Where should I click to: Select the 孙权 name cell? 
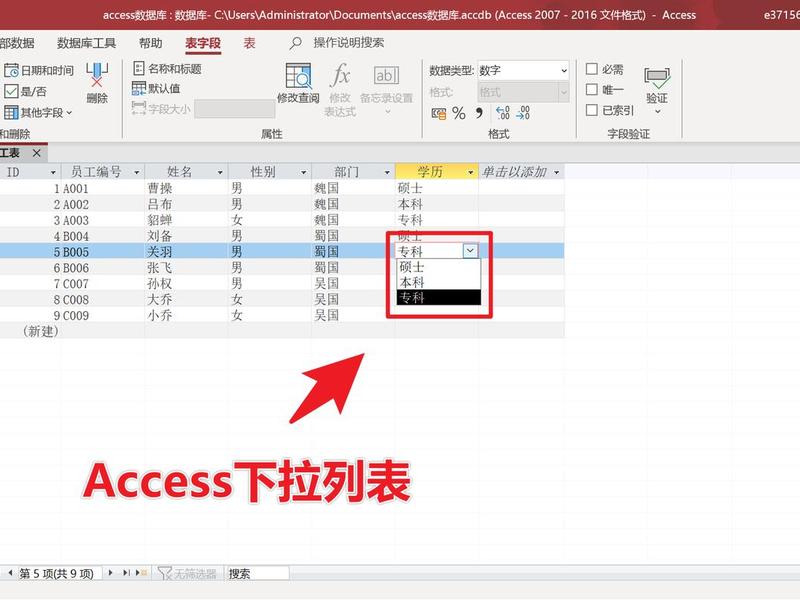pyautogui.click(x=187, y=284)
